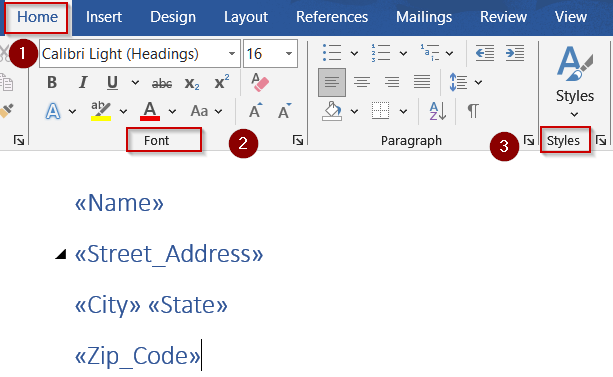Click the font size 16 field
The width and height of the screenshot is (613, 377).
click(263, 54)
